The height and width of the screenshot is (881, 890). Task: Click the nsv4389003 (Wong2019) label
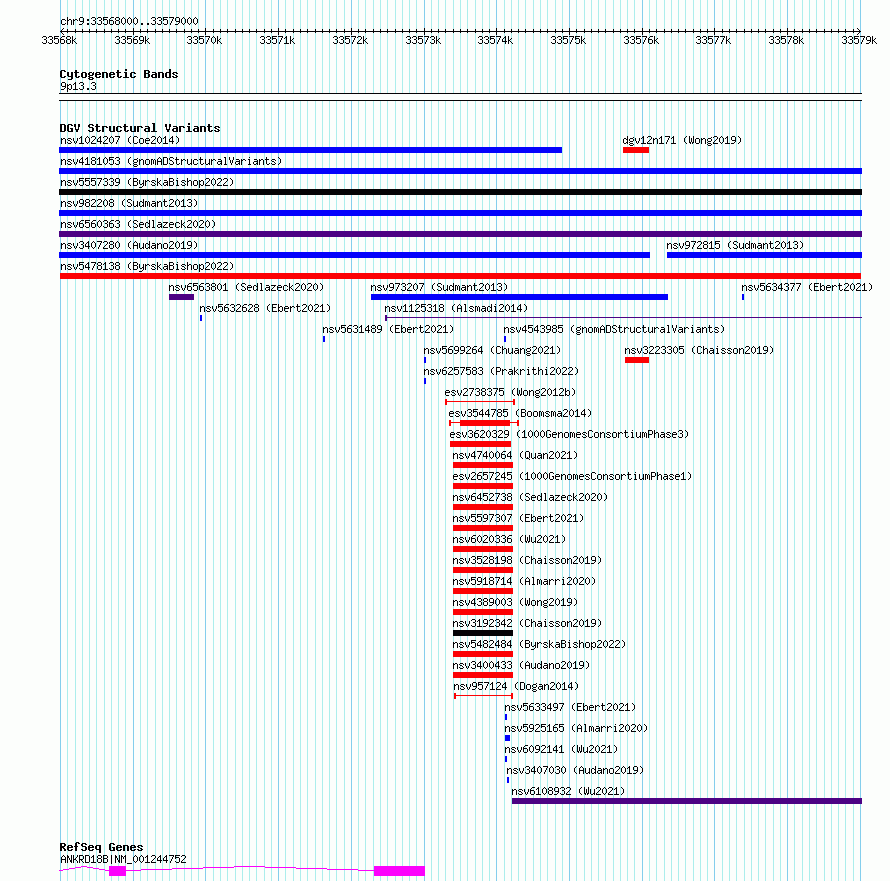pos(515,602)
